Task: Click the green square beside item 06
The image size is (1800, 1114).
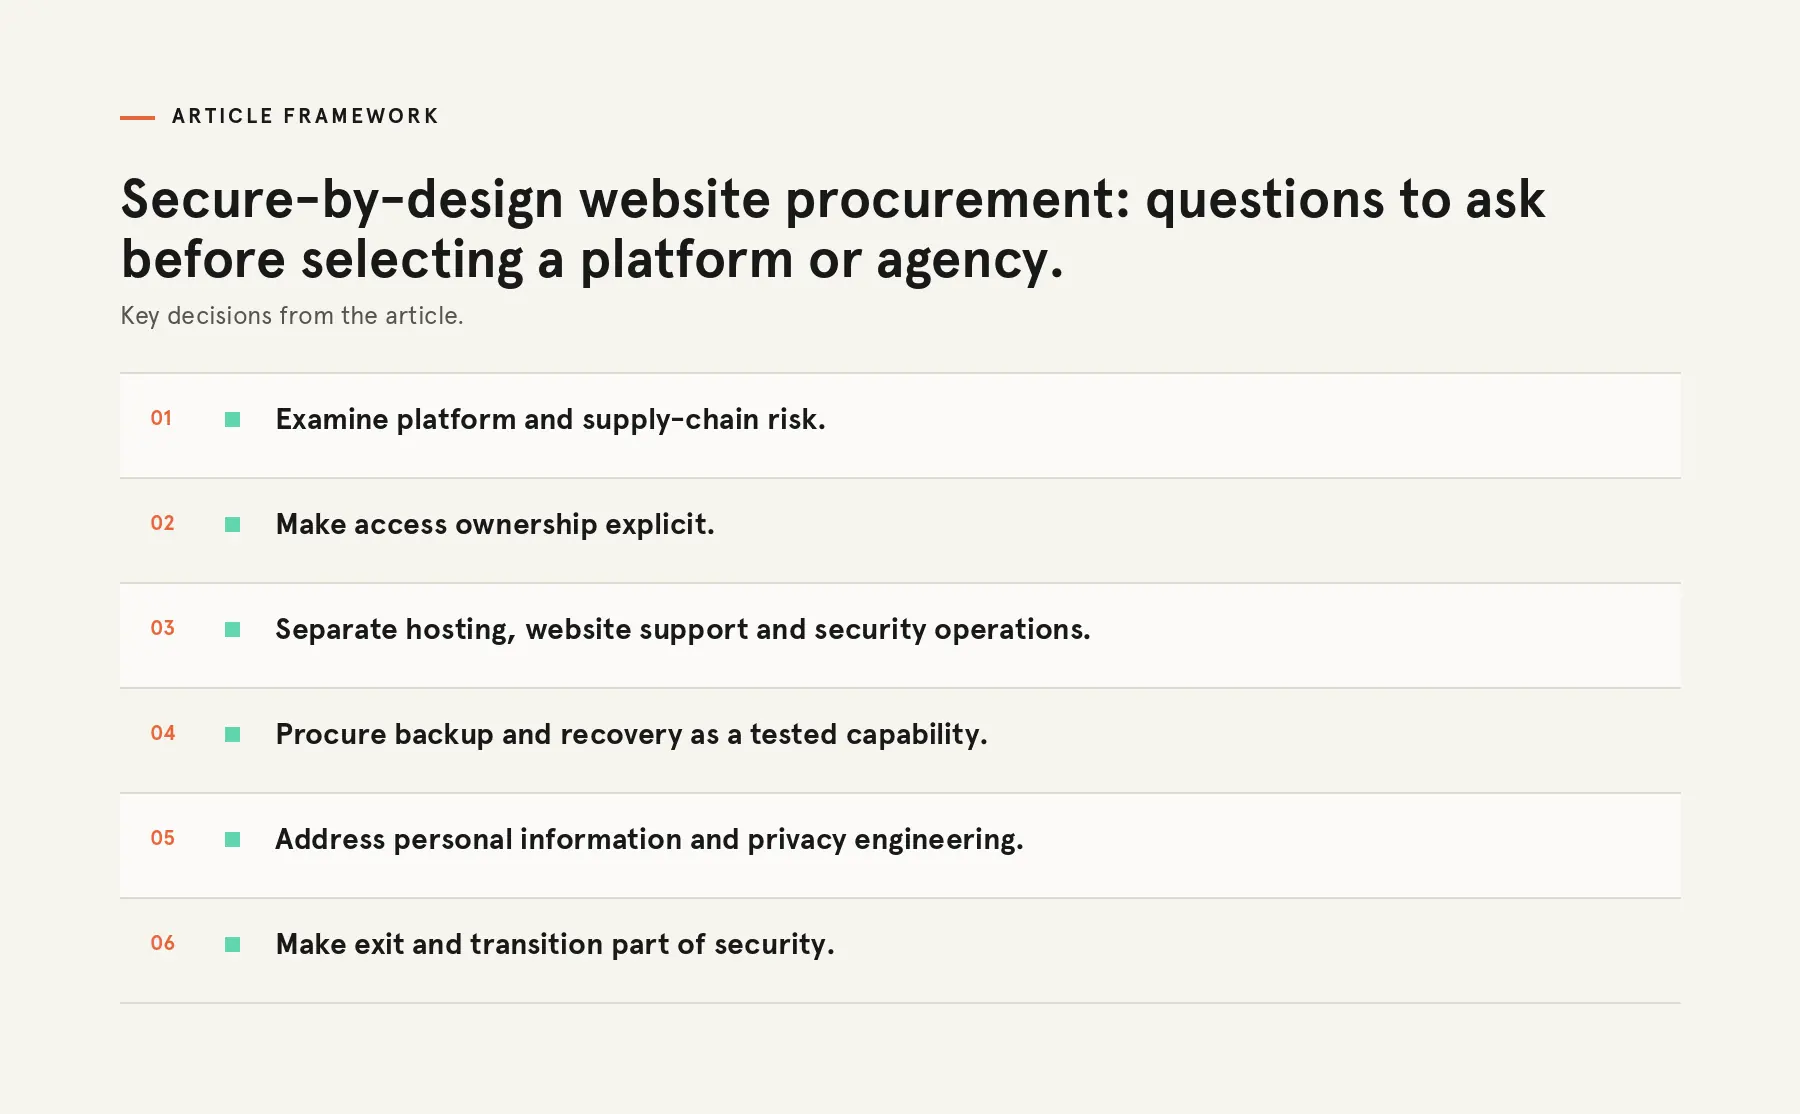Action: click(233, 945)
